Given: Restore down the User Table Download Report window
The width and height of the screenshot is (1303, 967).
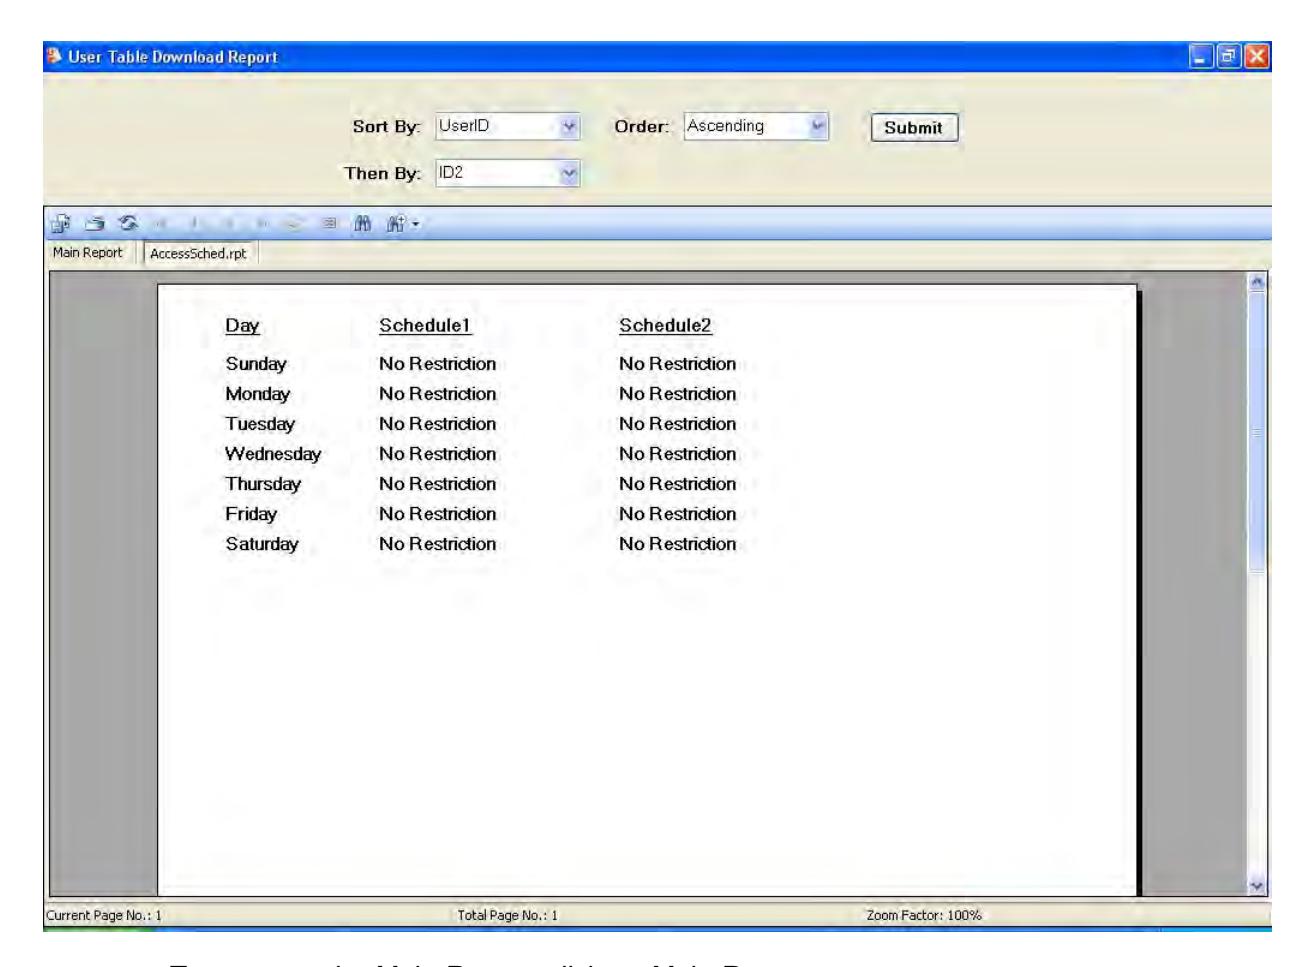Looking at the screenshot, I should click(1231, 57).
